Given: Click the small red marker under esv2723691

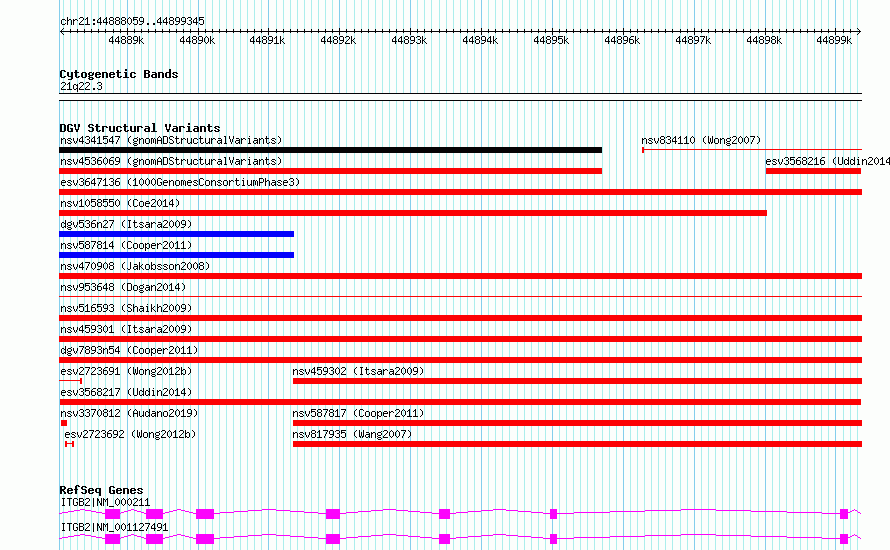Looking at the screenshot, I should [71, 381].
